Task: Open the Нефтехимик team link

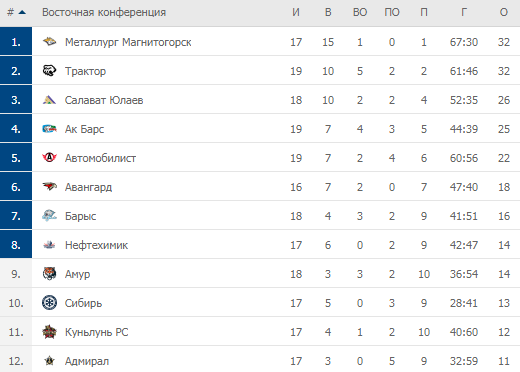Action: 96,245
